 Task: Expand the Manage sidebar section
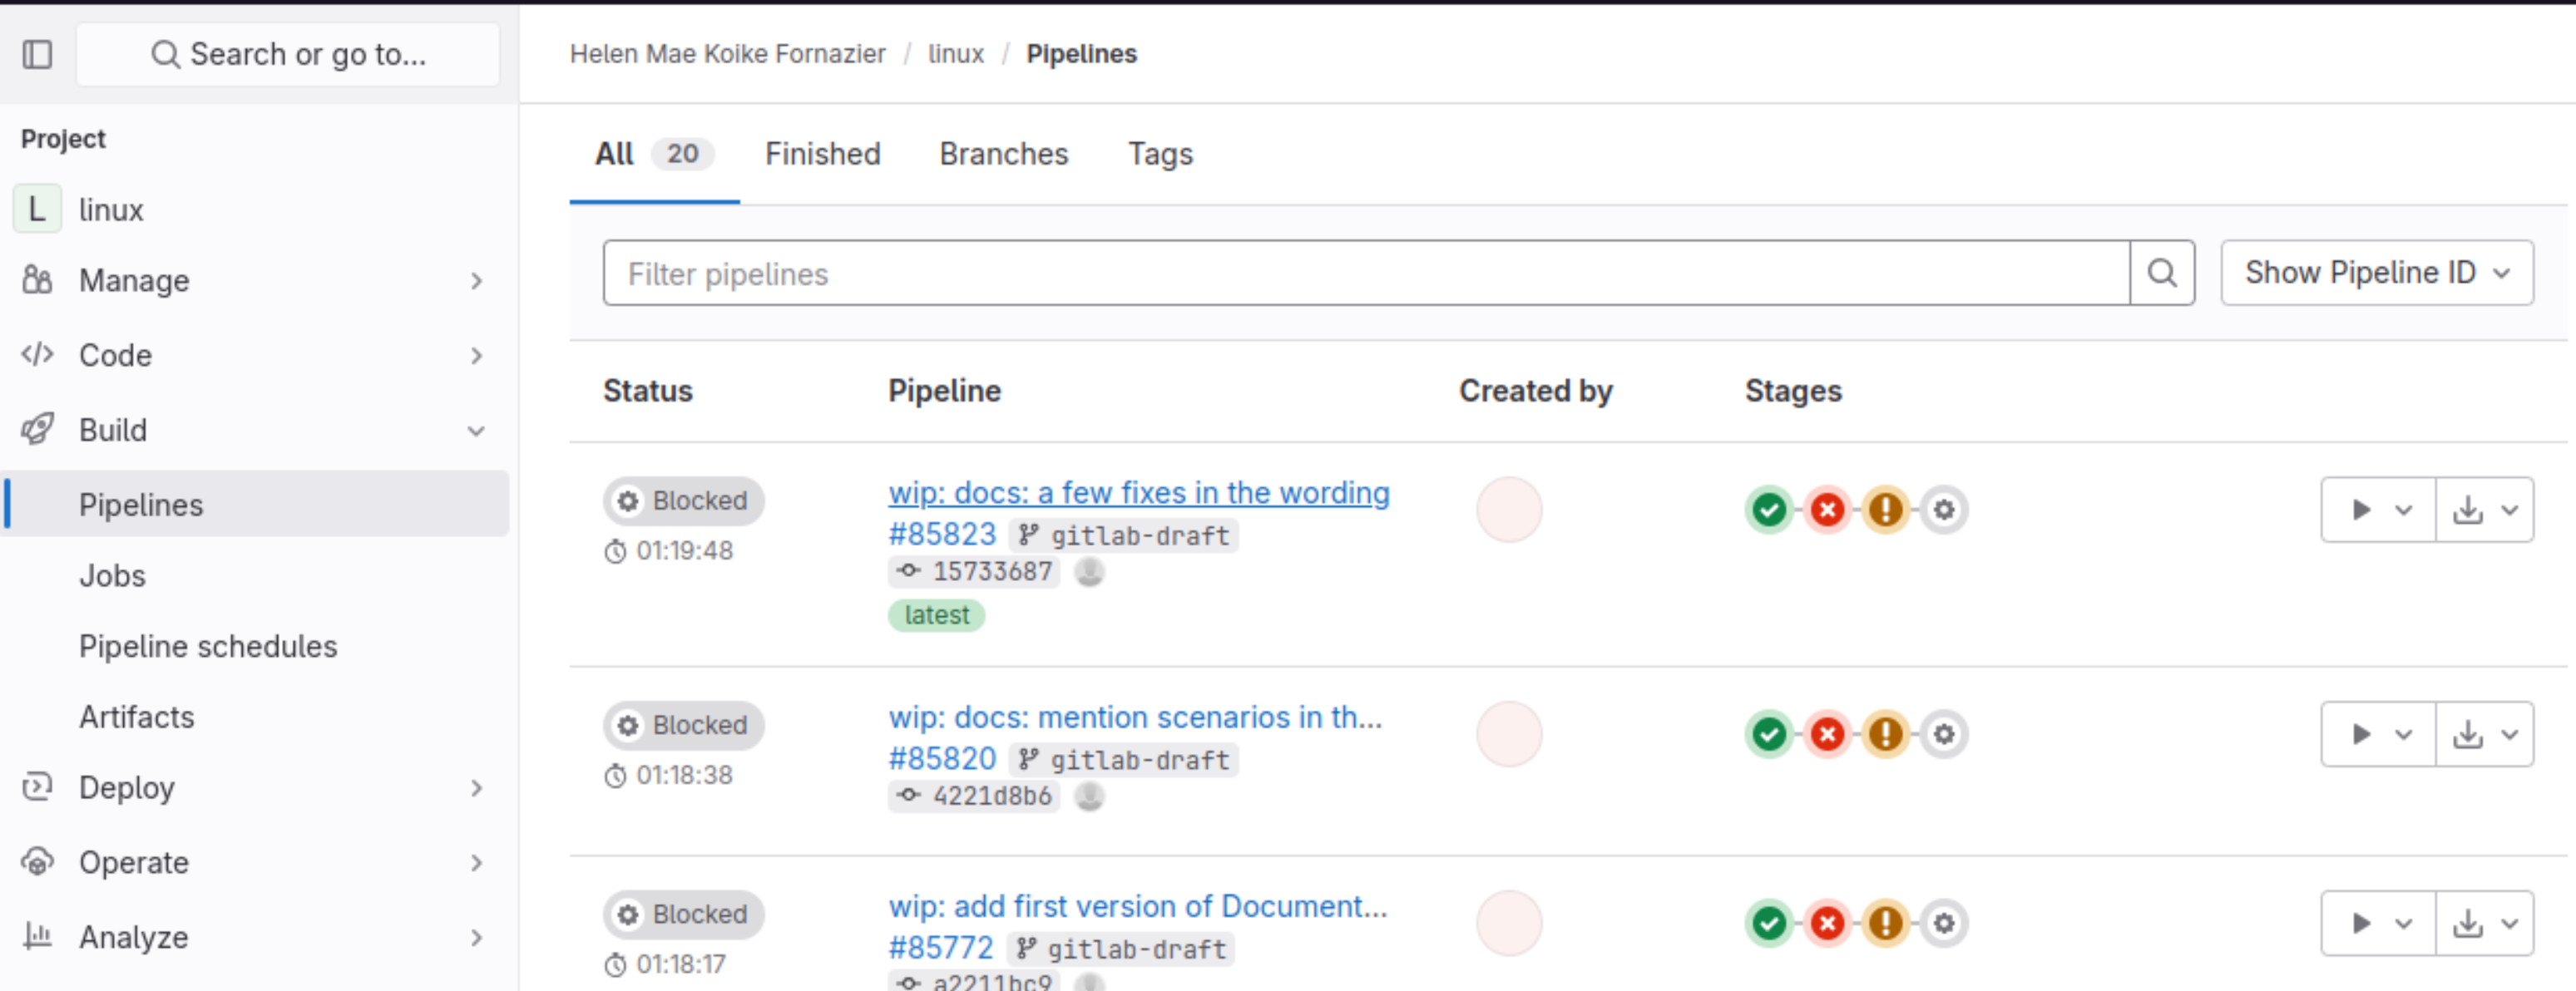(x=255, y=281)
